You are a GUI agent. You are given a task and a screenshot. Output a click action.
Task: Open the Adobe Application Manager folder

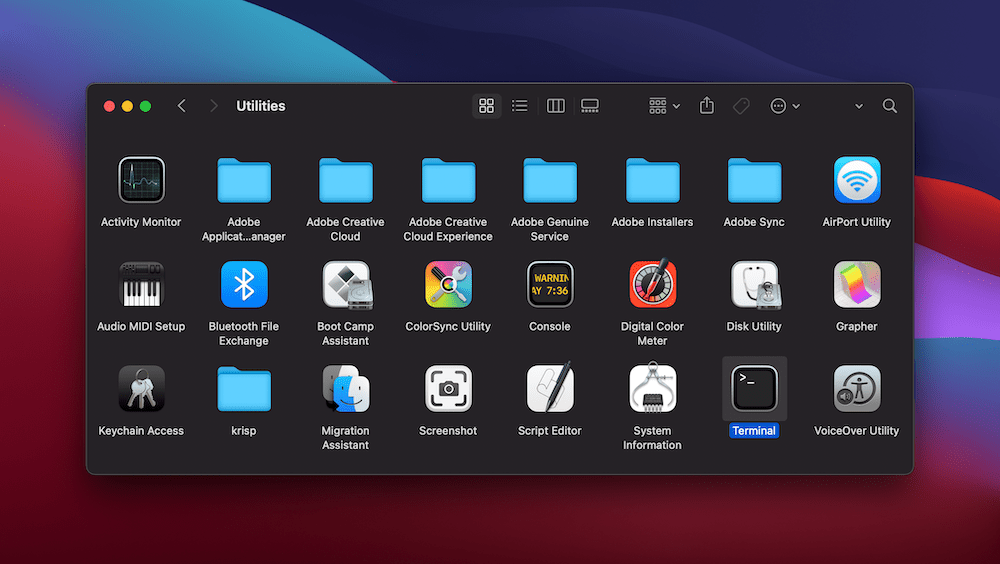tap(244, 181)
